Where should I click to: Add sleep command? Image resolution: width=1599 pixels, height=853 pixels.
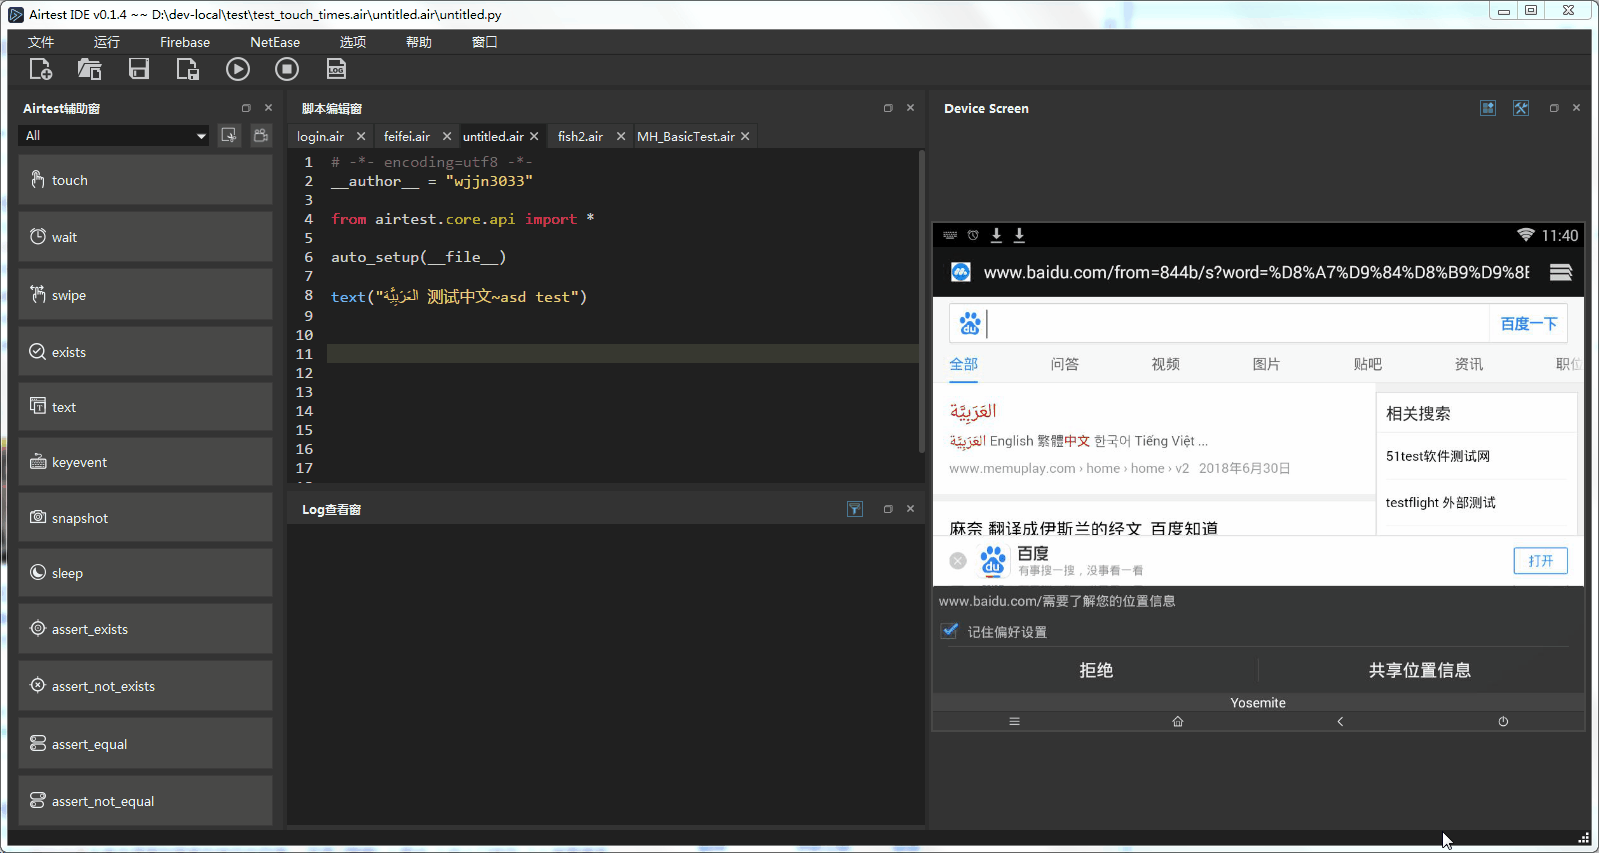click(x=145, y=573)
